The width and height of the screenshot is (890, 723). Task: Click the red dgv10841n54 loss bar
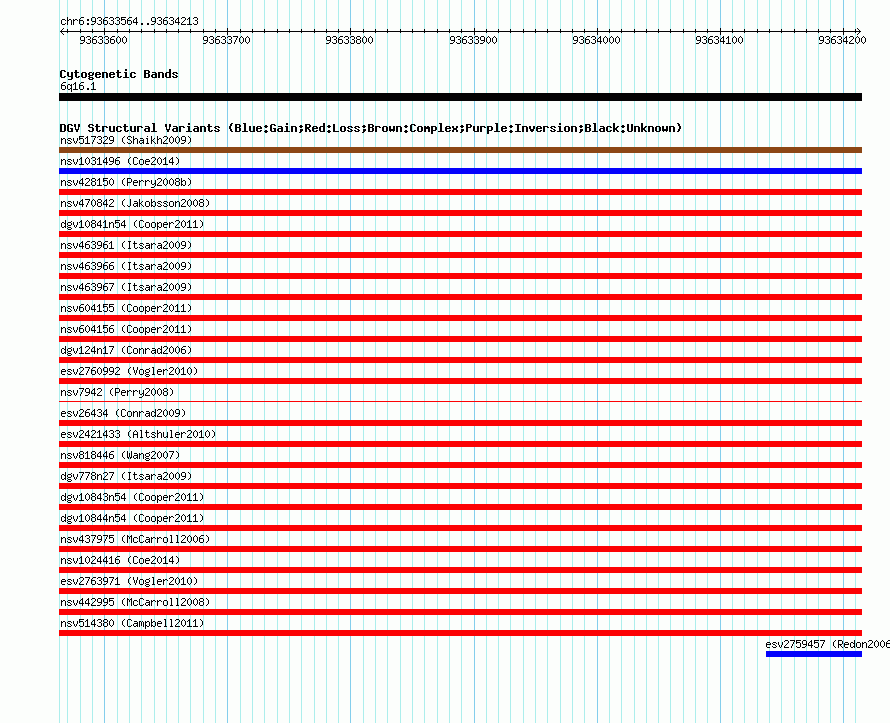click(x=460, y=234)
